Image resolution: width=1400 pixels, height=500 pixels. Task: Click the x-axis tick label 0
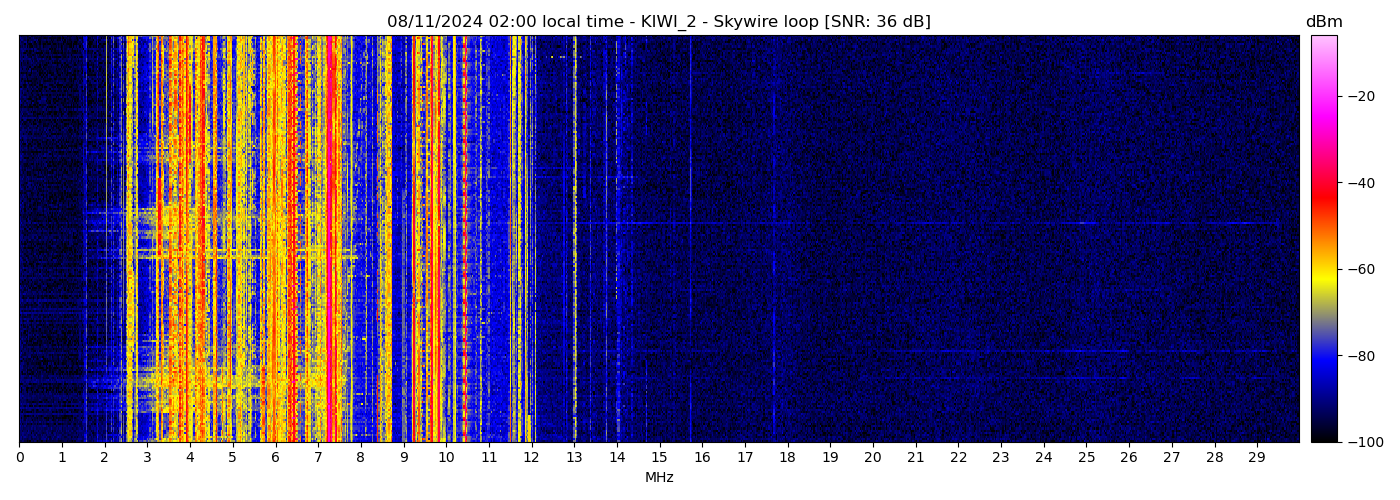click(19, 458)
